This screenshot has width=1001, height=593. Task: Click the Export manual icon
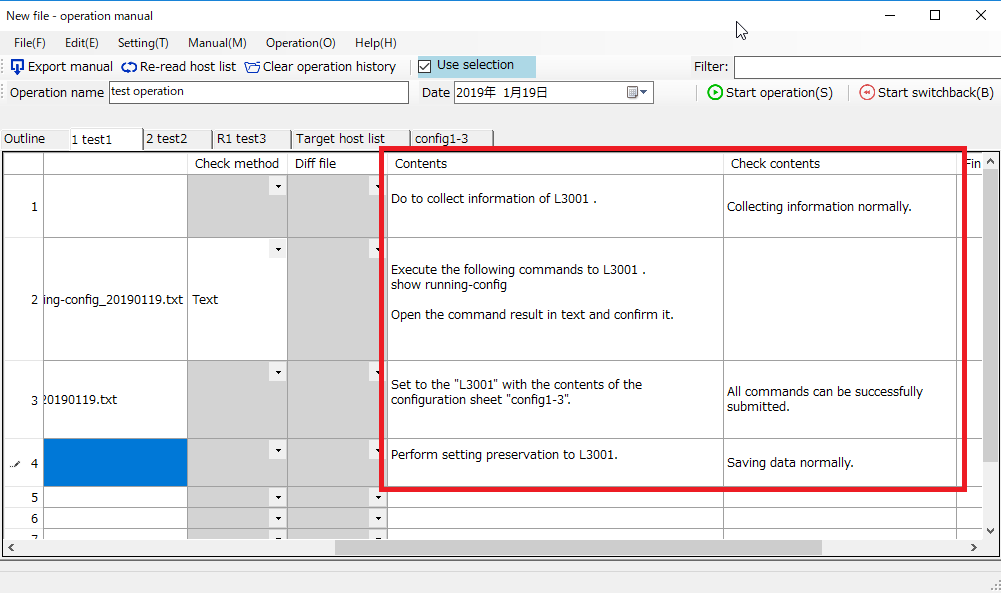pyautogui.click(x=17, y=67)
